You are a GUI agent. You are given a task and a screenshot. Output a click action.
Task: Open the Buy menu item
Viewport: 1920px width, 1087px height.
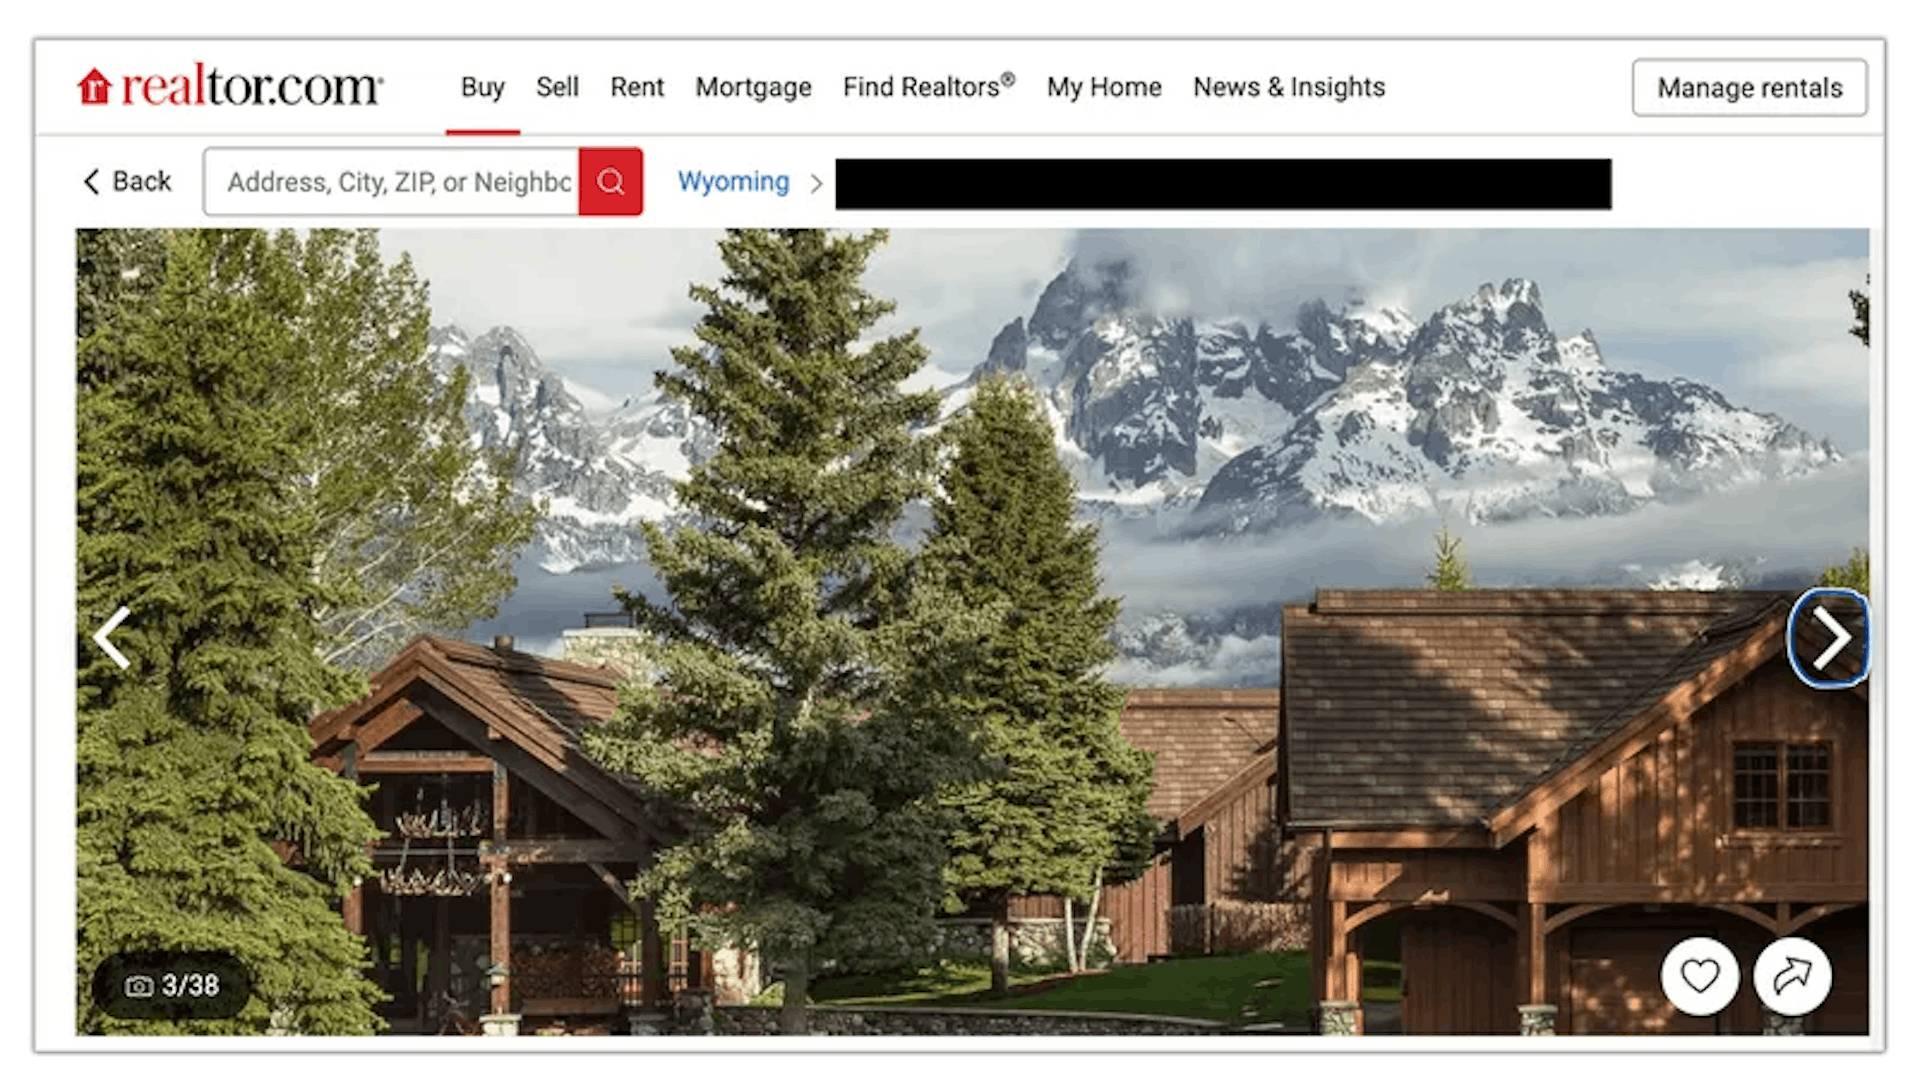(481, 87)
